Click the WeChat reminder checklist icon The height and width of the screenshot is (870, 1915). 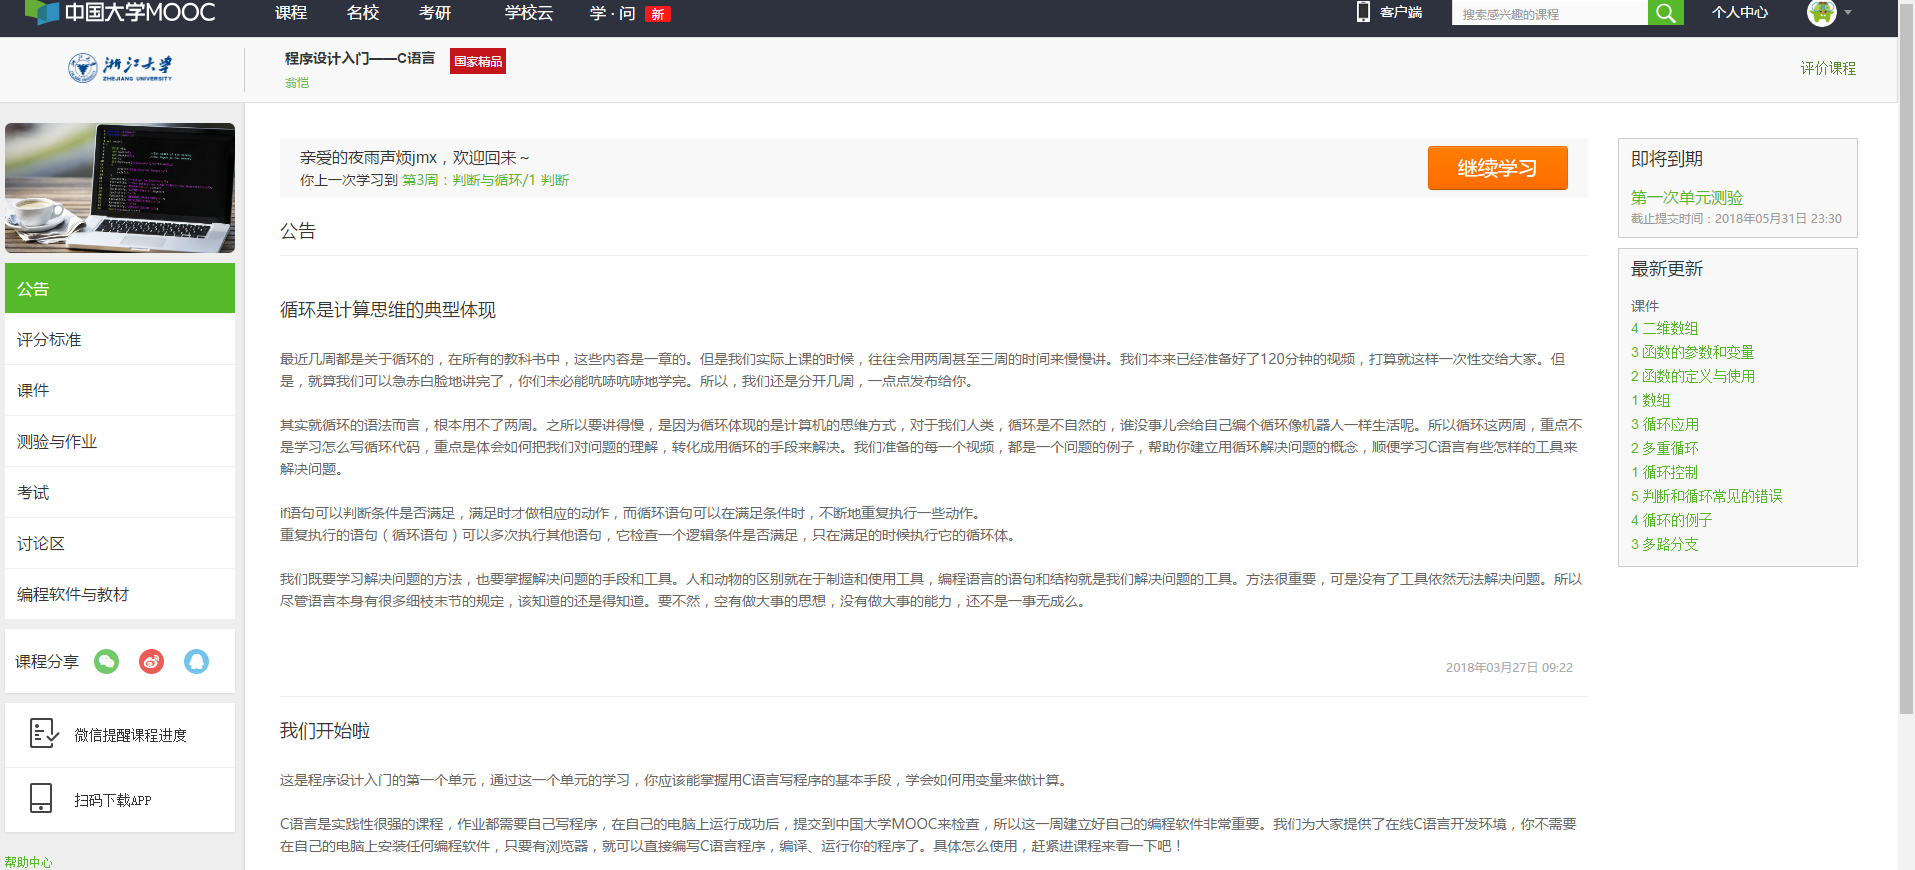pyautogui.click(x=43, y=734)
